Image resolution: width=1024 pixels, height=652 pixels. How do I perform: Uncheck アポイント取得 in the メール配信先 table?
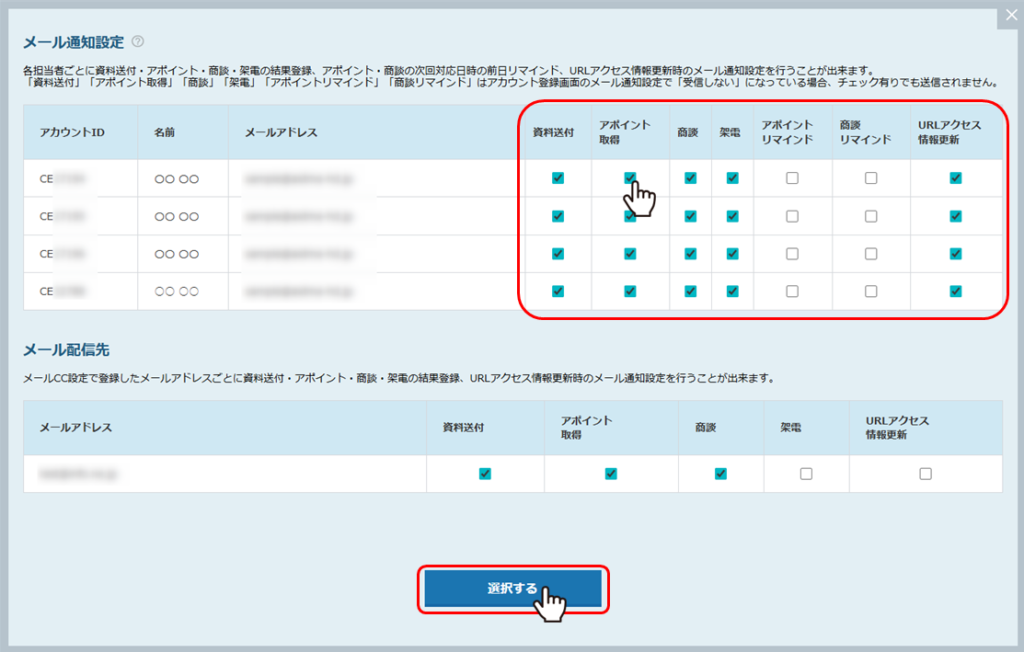[x=611, y=474]
